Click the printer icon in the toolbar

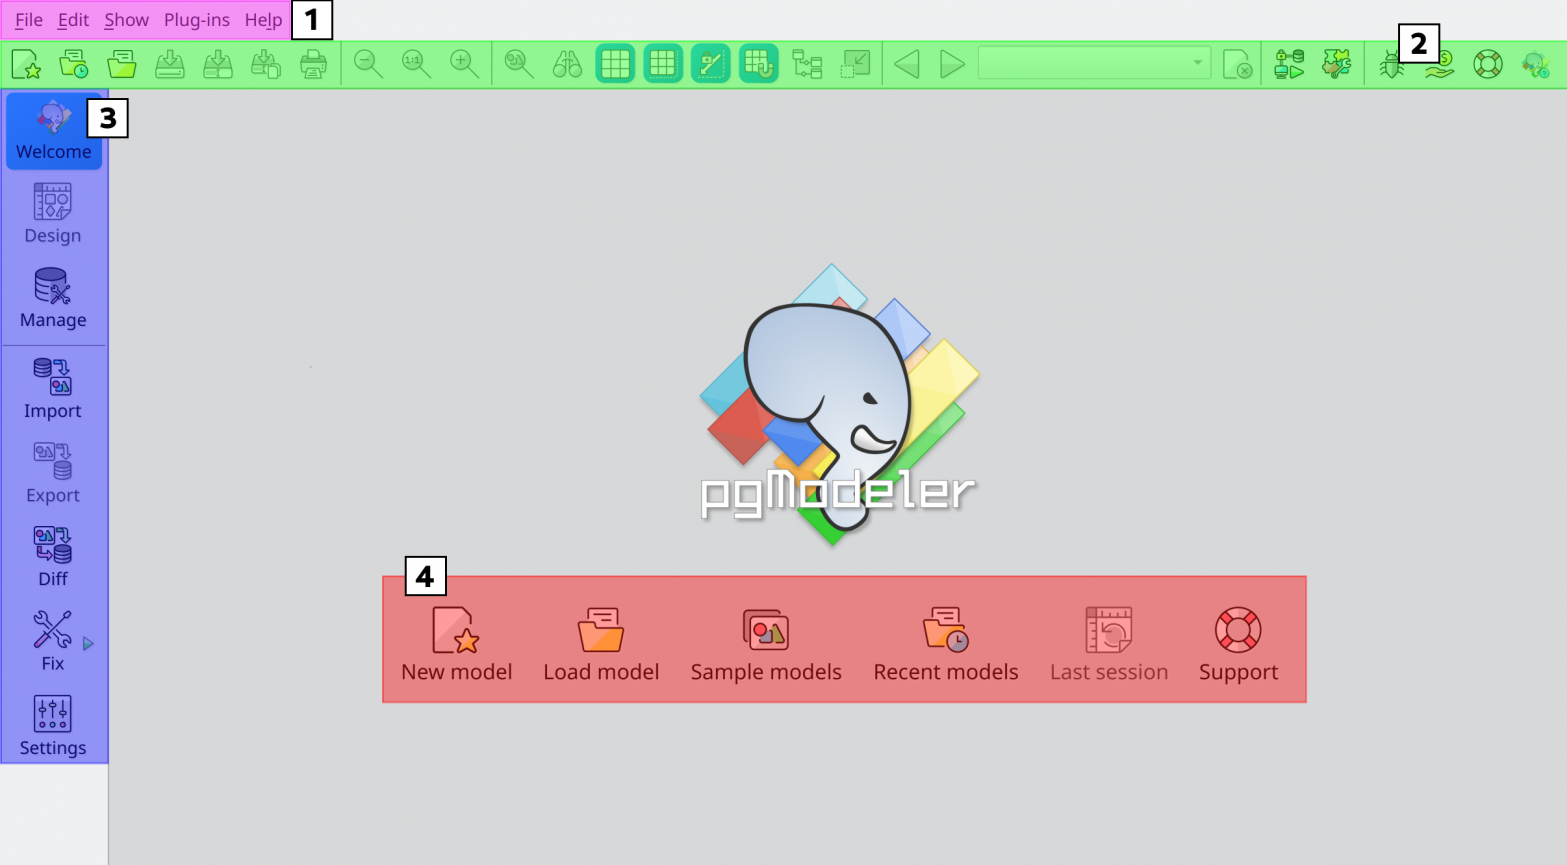pyautogui.click(x=314, y=64)
